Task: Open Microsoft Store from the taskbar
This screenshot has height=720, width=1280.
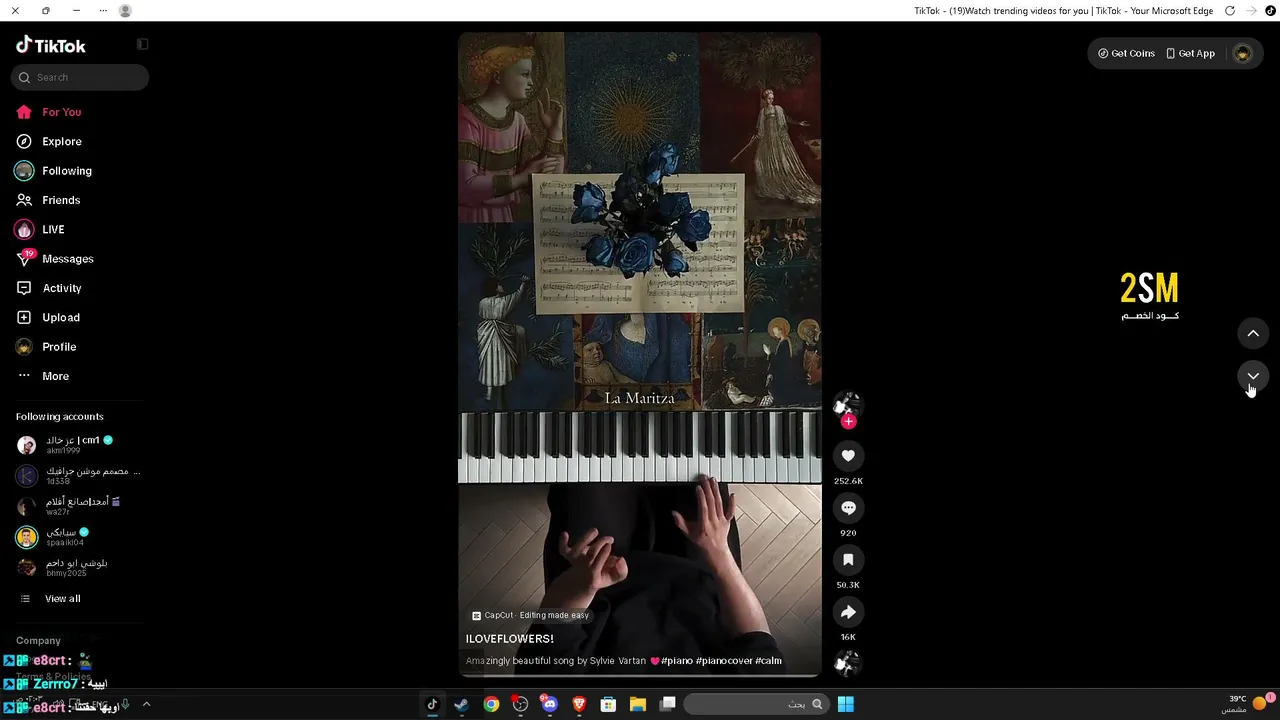Action: [608, 704]
